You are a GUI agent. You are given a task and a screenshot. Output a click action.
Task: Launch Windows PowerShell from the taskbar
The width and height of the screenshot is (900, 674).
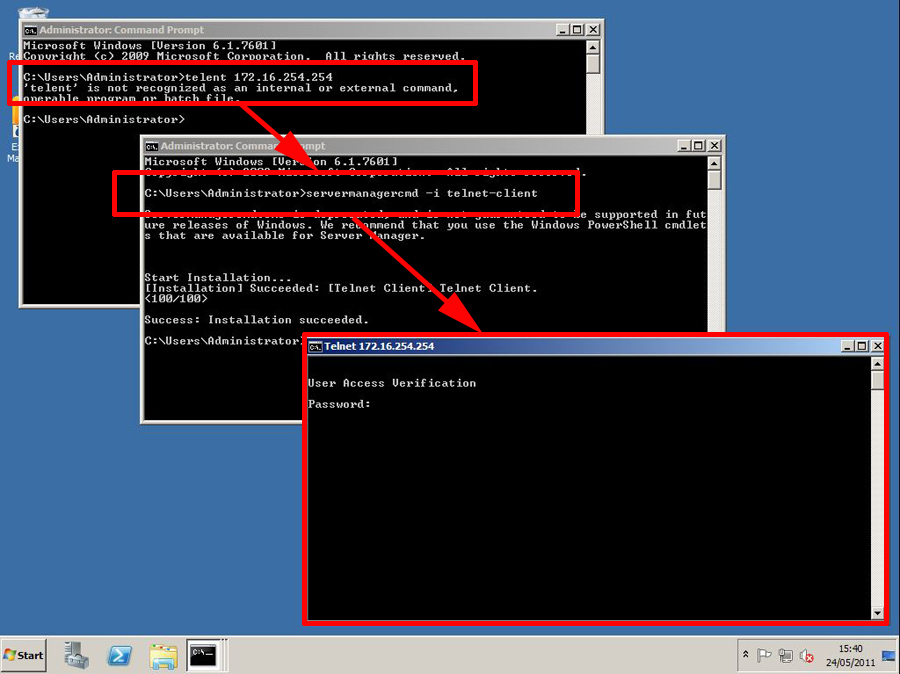[120, 655]
